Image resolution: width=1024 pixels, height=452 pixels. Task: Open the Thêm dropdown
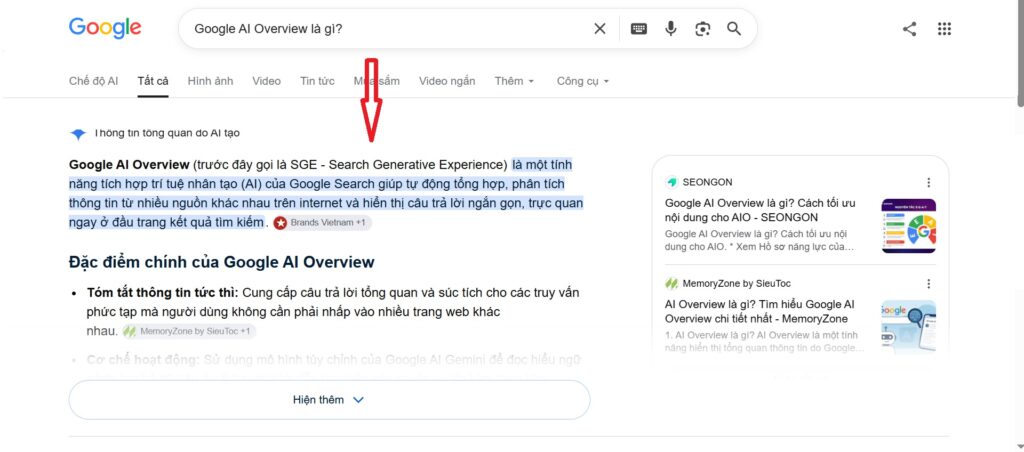click(x=514, y=81)
